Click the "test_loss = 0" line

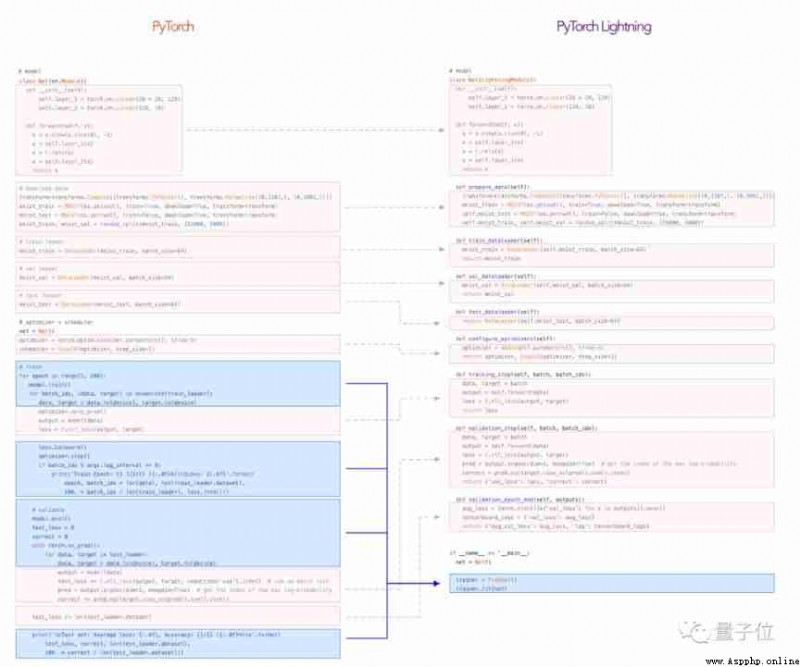[53, 527]
